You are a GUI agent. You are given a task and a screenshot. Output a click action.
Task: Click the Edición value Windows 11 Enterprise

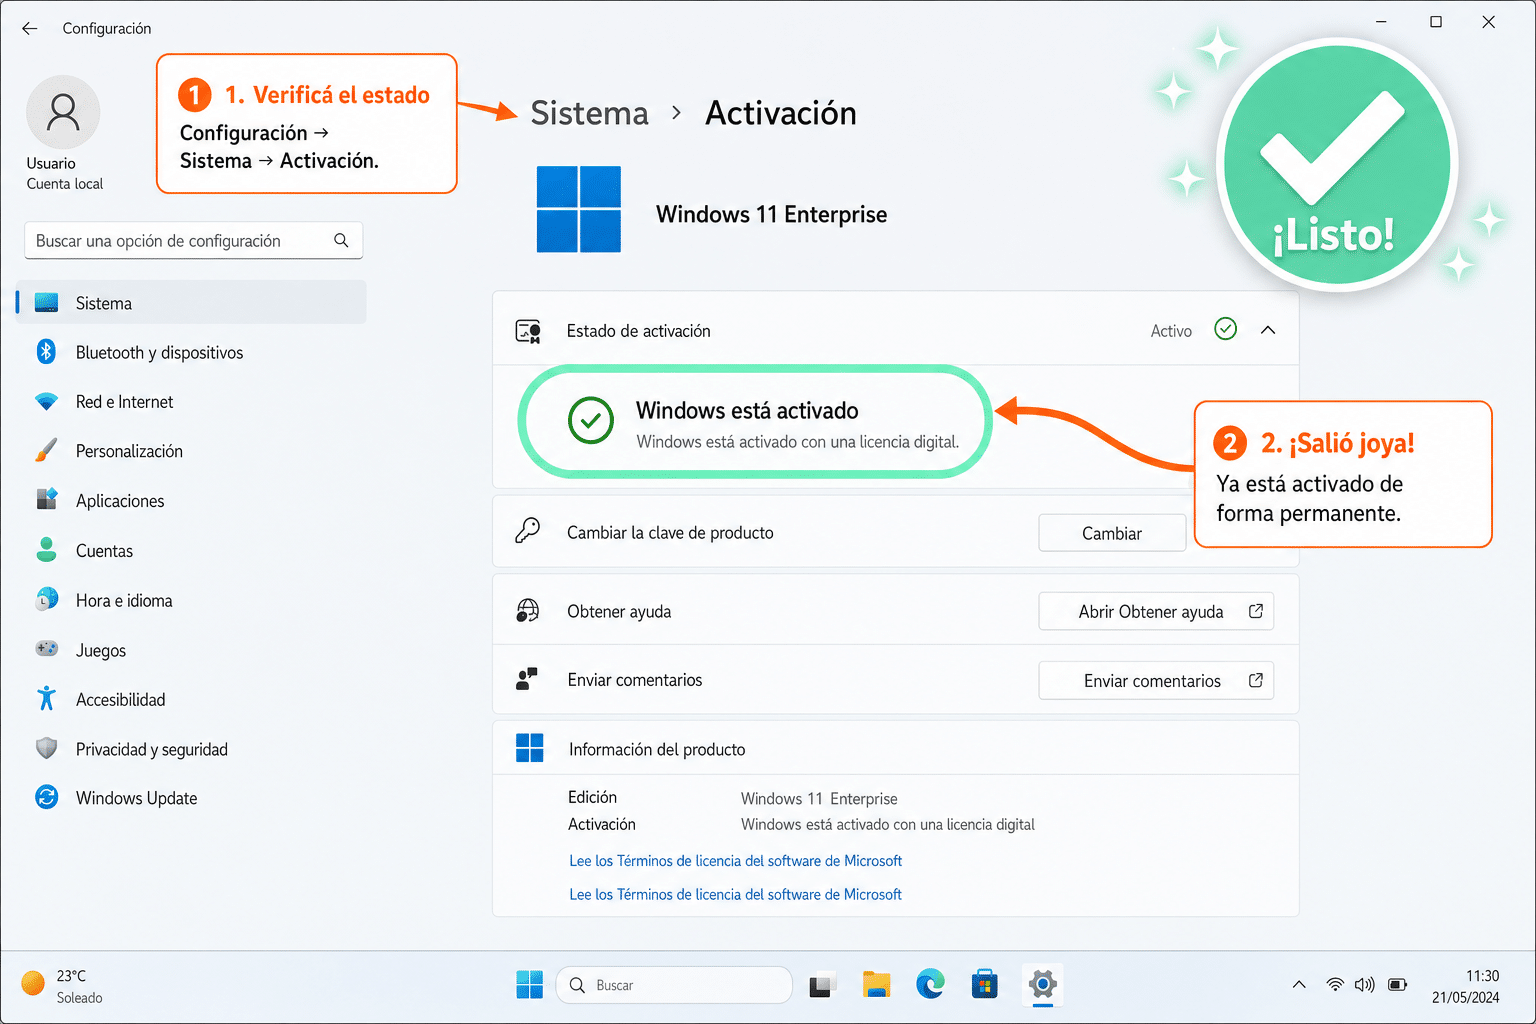819,798
